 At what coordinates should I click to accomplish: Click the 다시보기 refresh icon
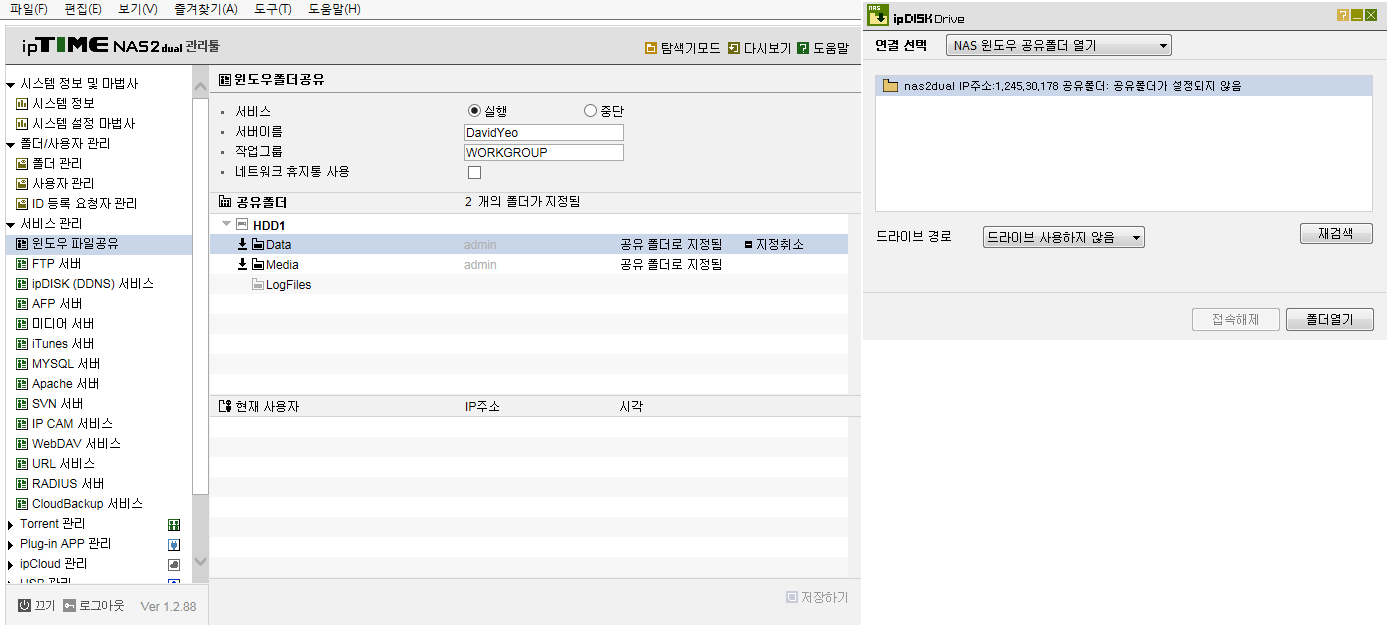point(734,48)
